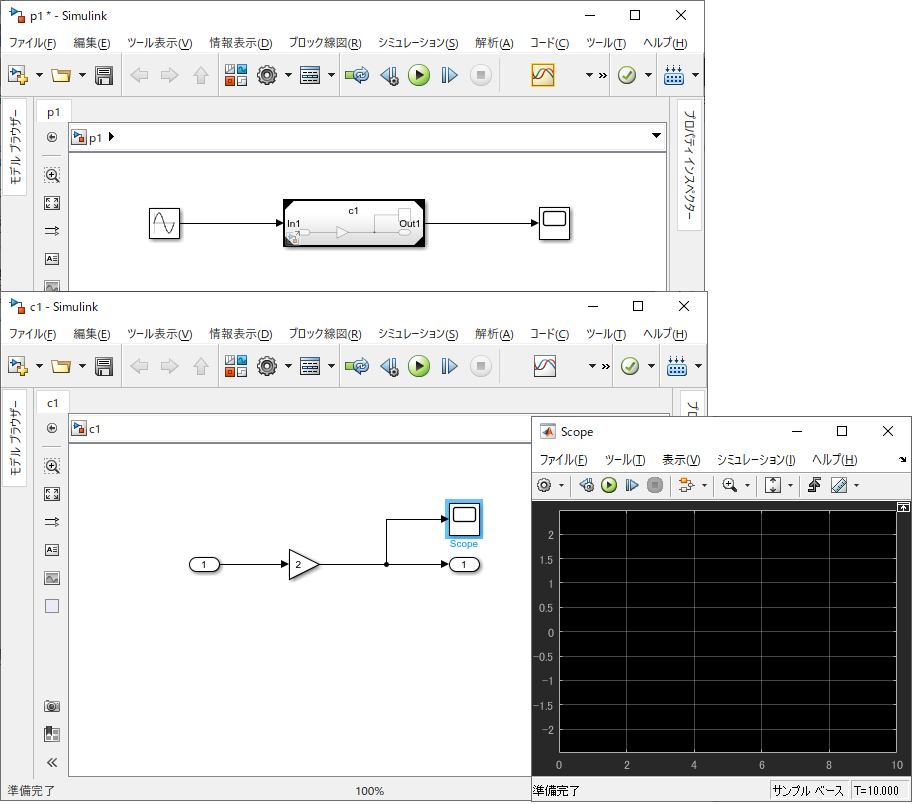
Task: Open 情報表示 menu in c1 window
Action: coord(241,334)
